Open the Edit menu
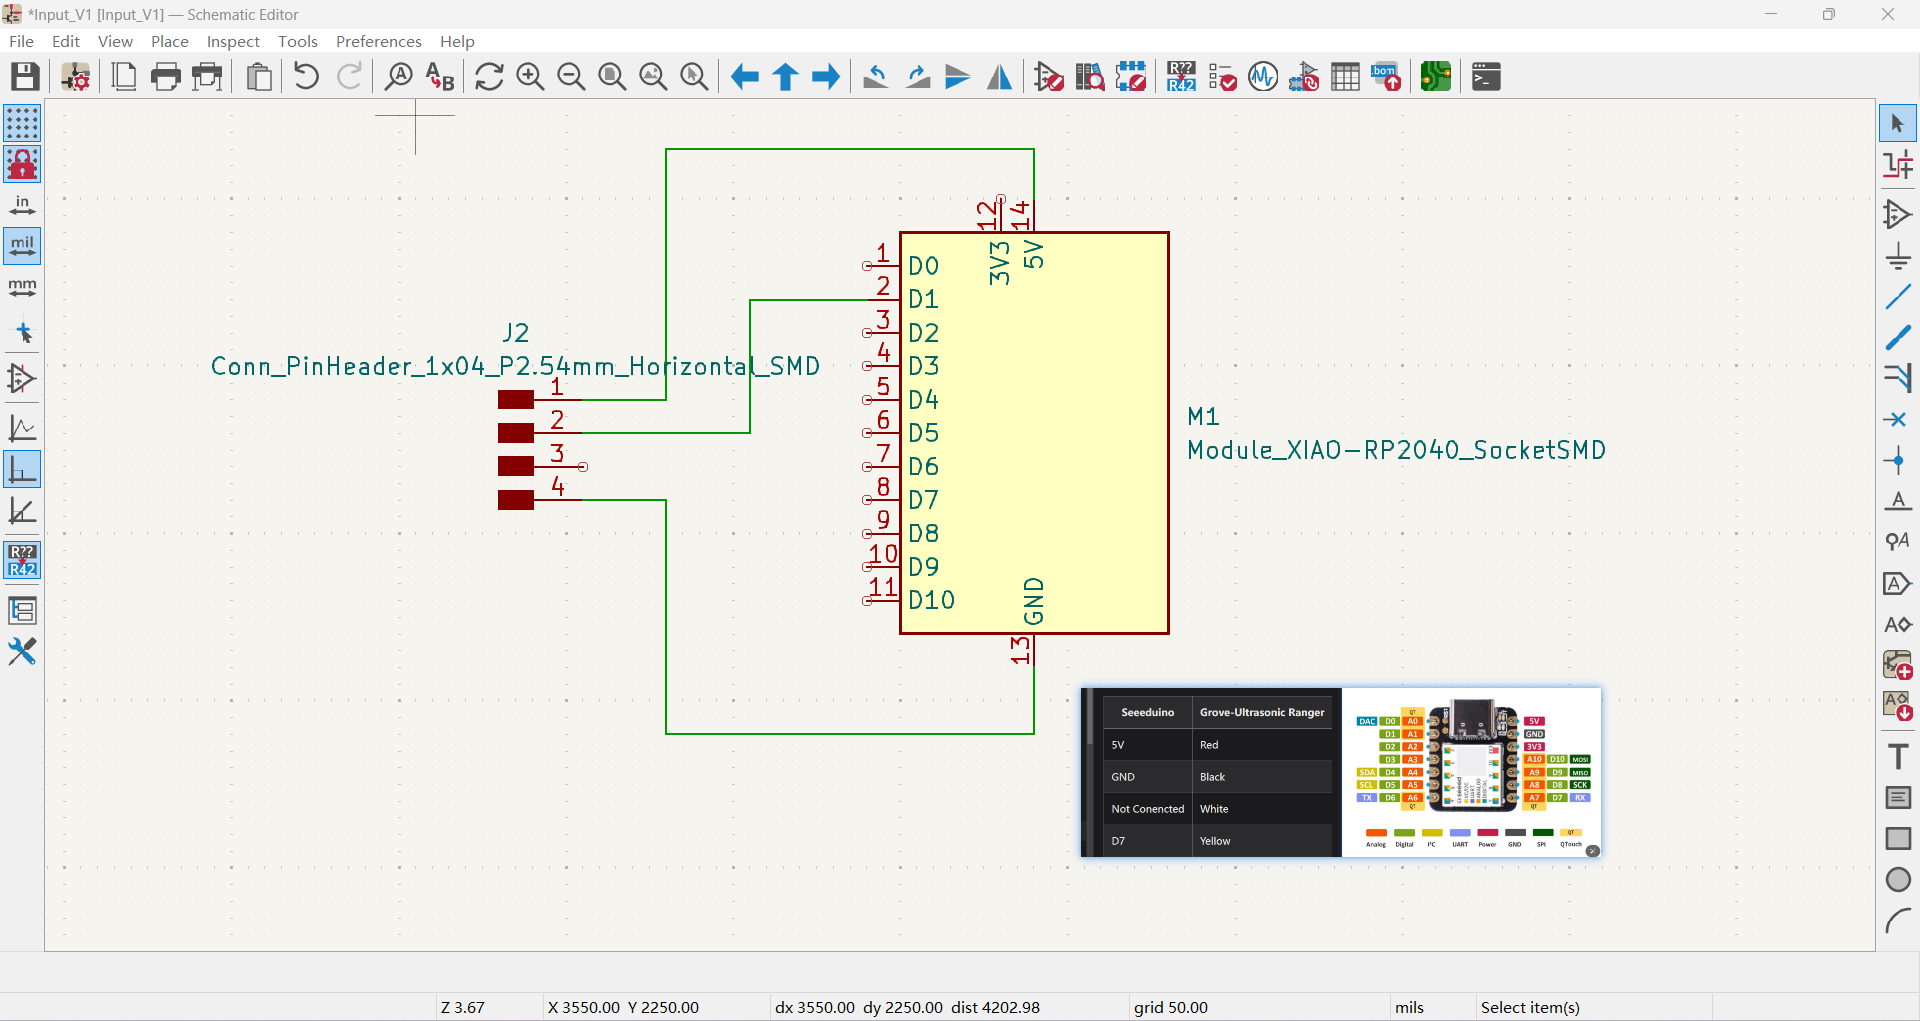1920x1021 pixels. coord(66,41)
